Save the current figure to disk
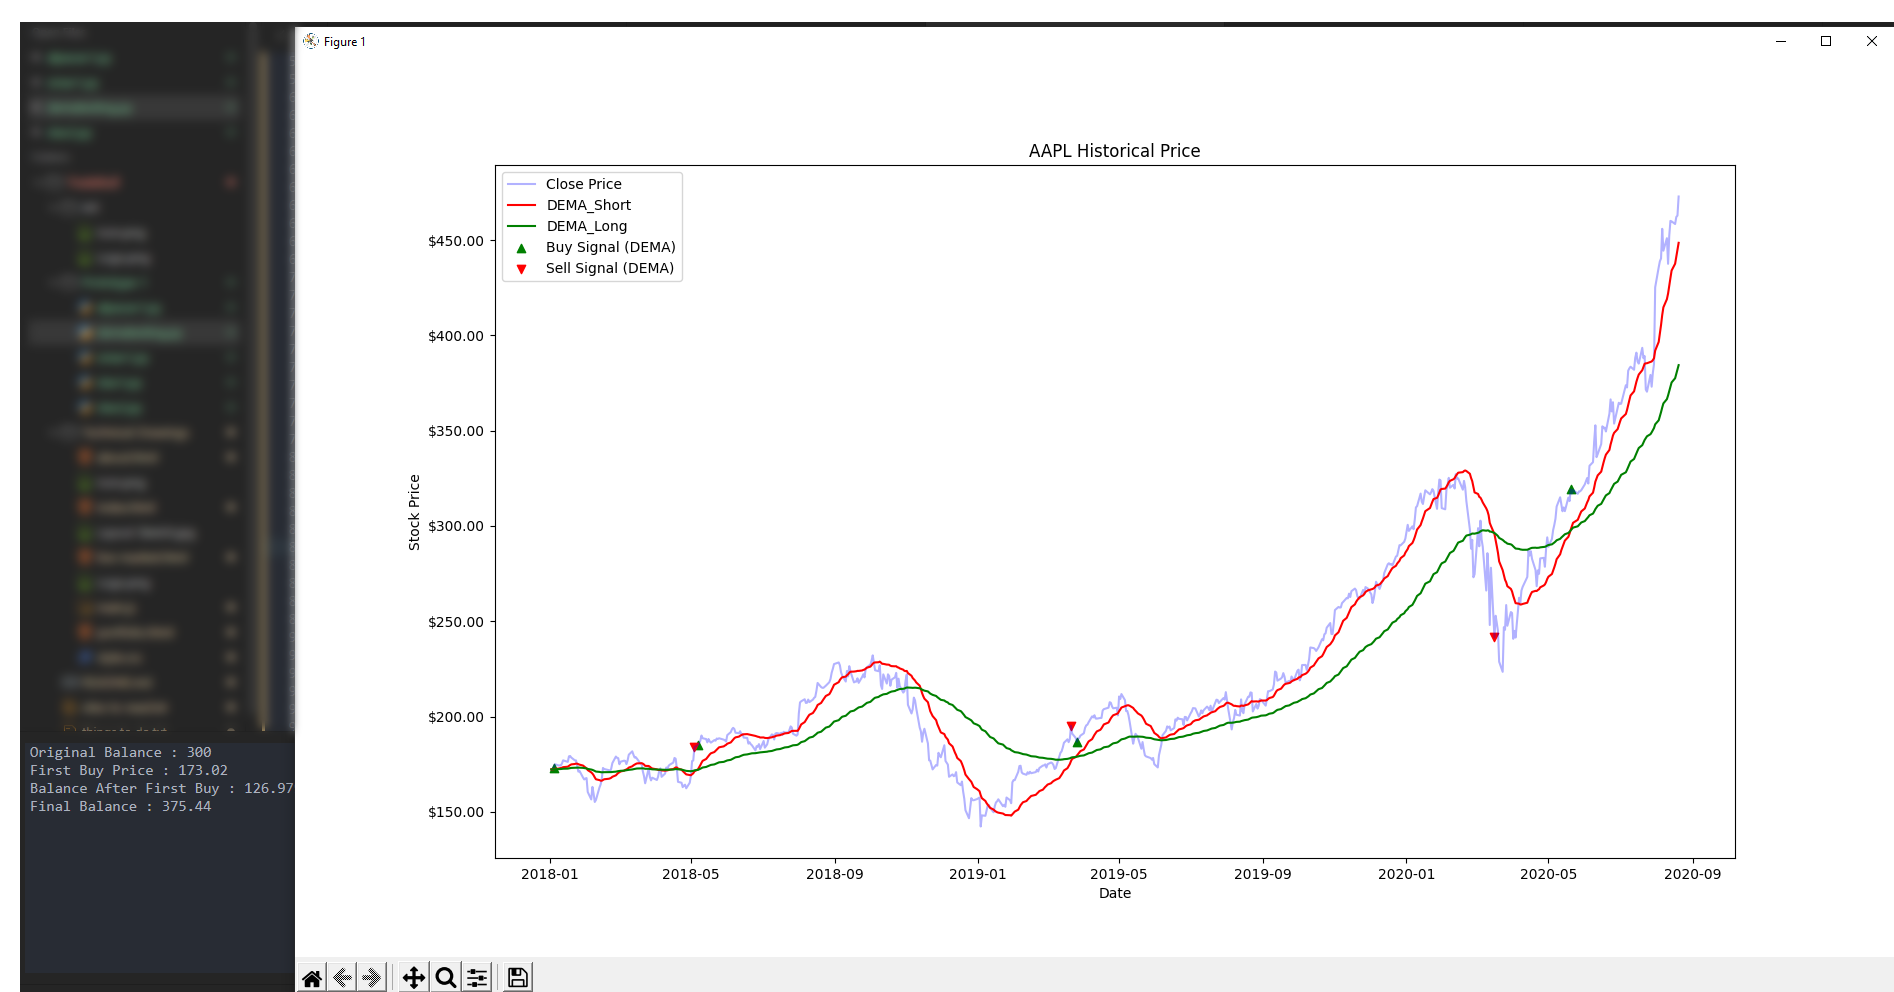1894x992 pixels. 517,977
